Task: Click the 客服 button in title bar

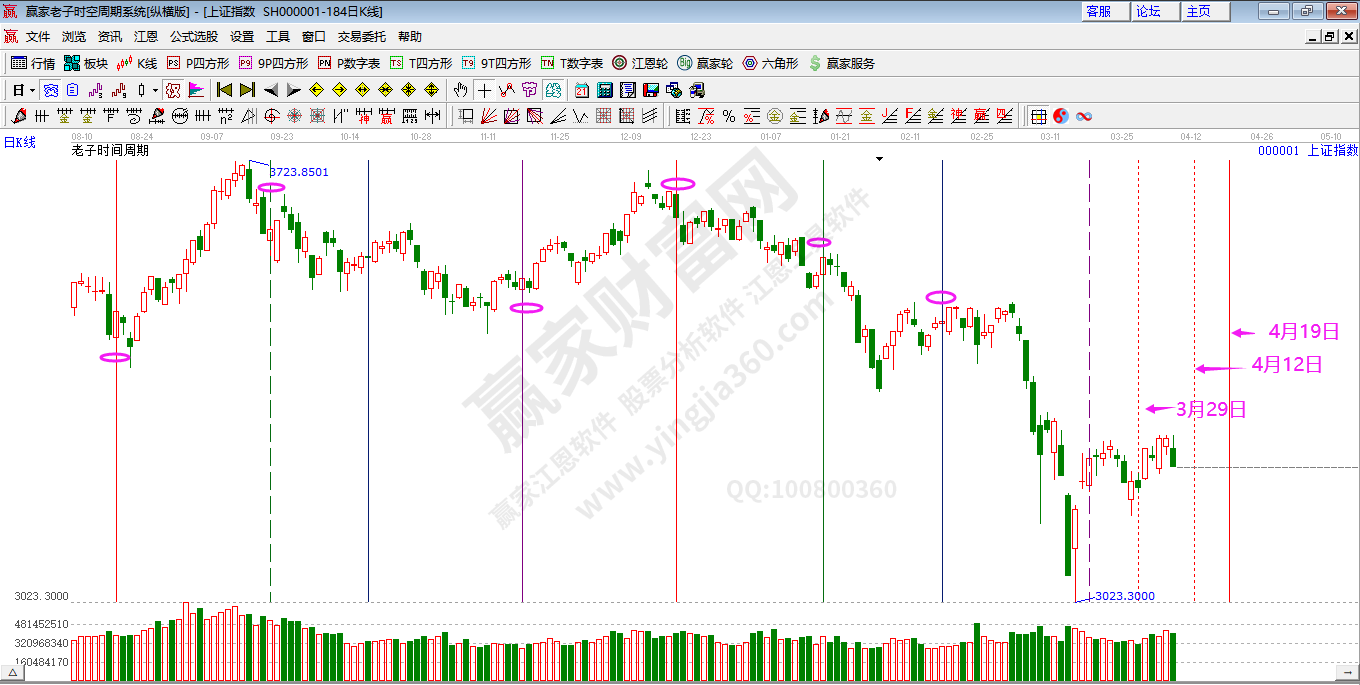Action: [x=1098, y=11]
